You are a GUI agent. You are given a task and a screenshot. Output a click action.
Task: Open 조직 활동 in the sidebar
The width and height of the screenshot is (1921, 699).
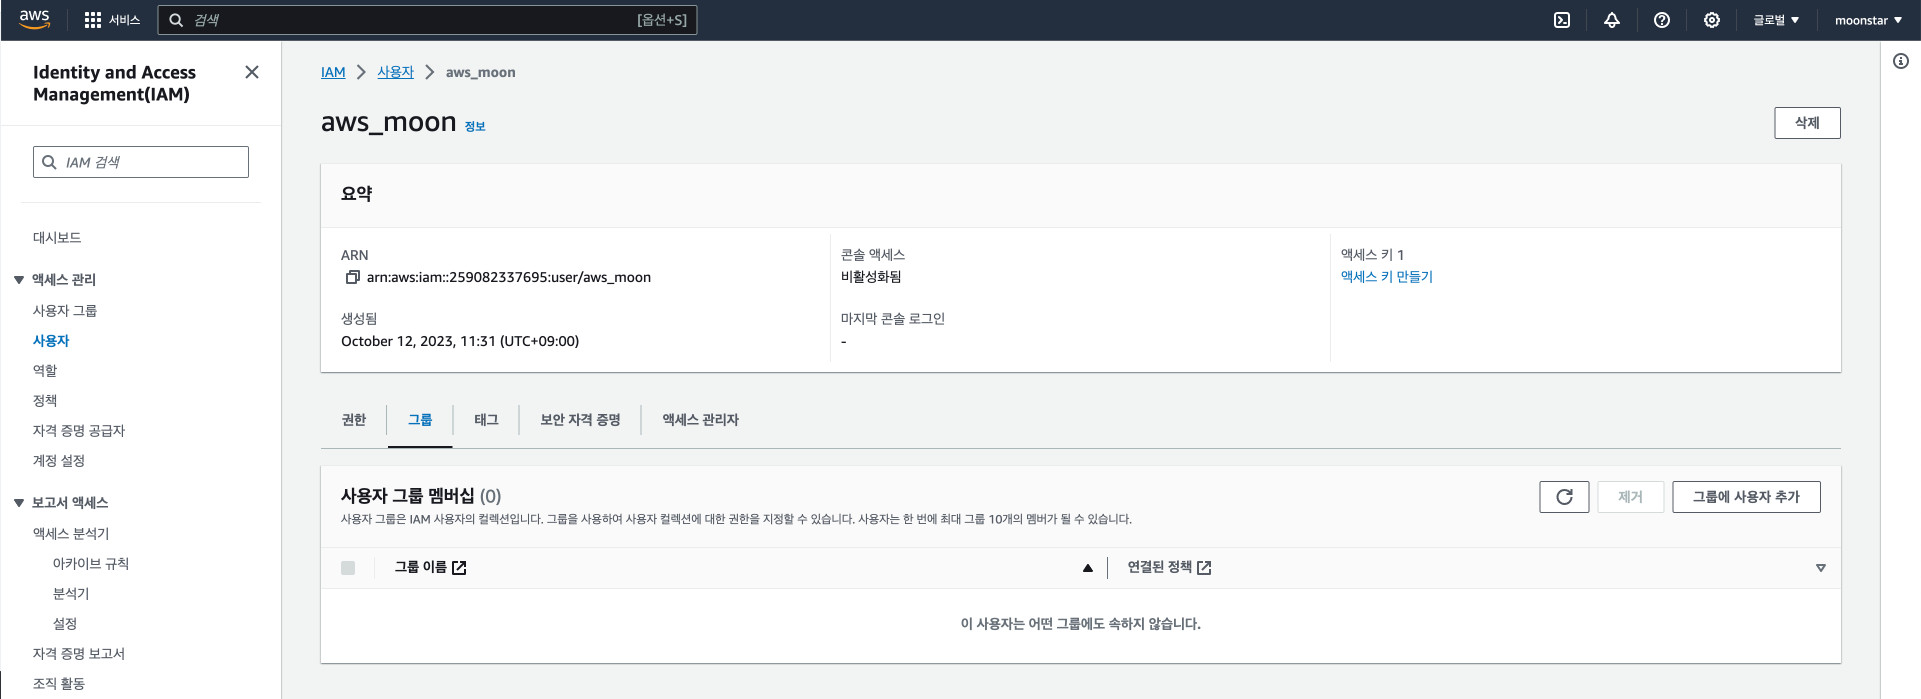tap(59, 684)
